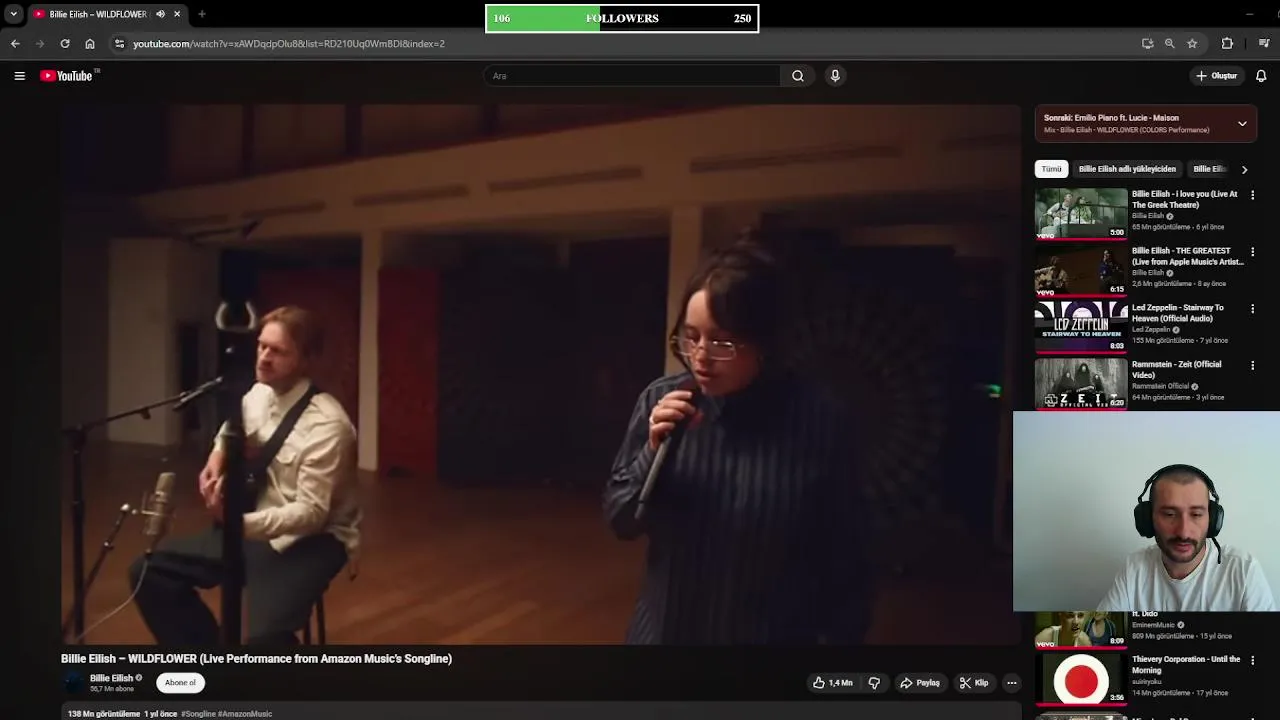Share the video via Paylaş
The width and height of the screenshot is (1280, 720).
[920, 683]
